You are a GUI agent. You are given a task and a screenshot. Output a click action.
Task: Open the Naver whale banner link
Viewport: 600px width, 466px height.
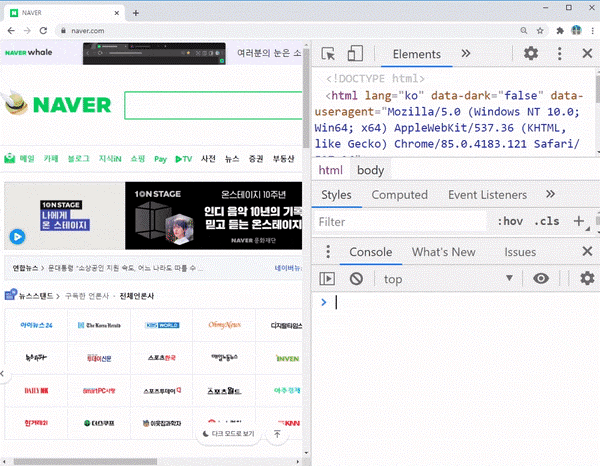29,52
